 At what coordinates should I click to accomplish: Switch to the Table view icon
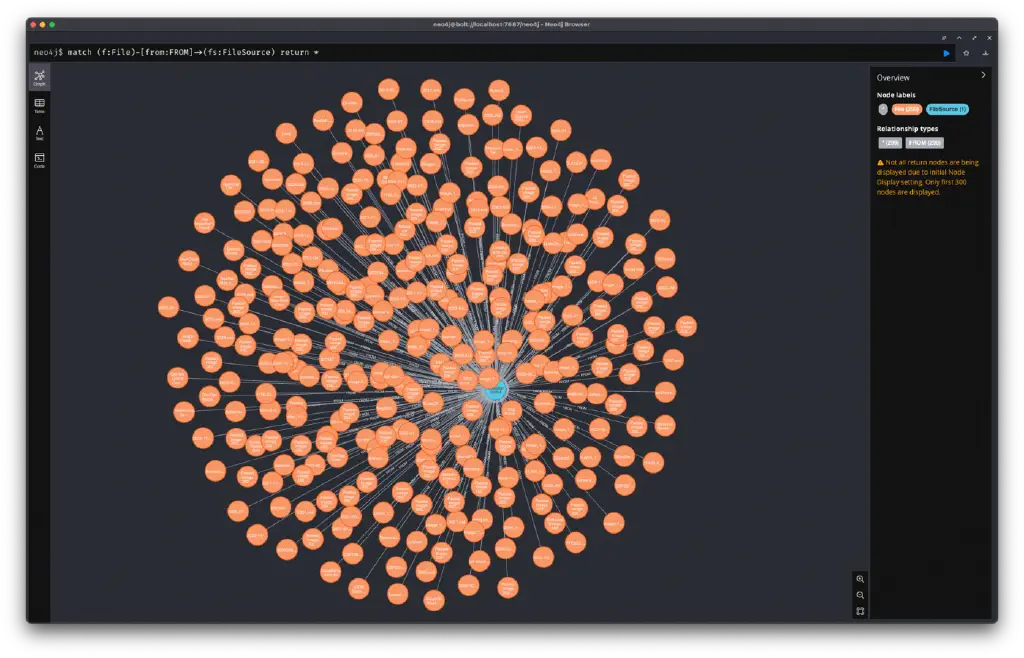[39, 102]
